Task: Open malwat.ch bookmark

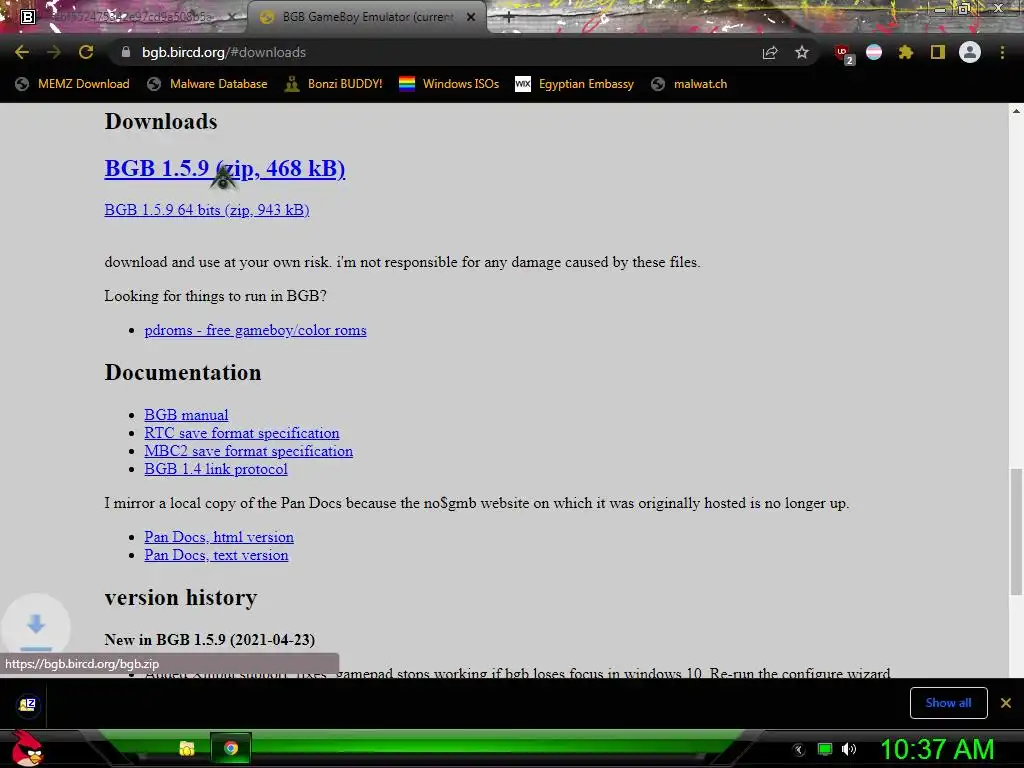Action: click(689, 84)
